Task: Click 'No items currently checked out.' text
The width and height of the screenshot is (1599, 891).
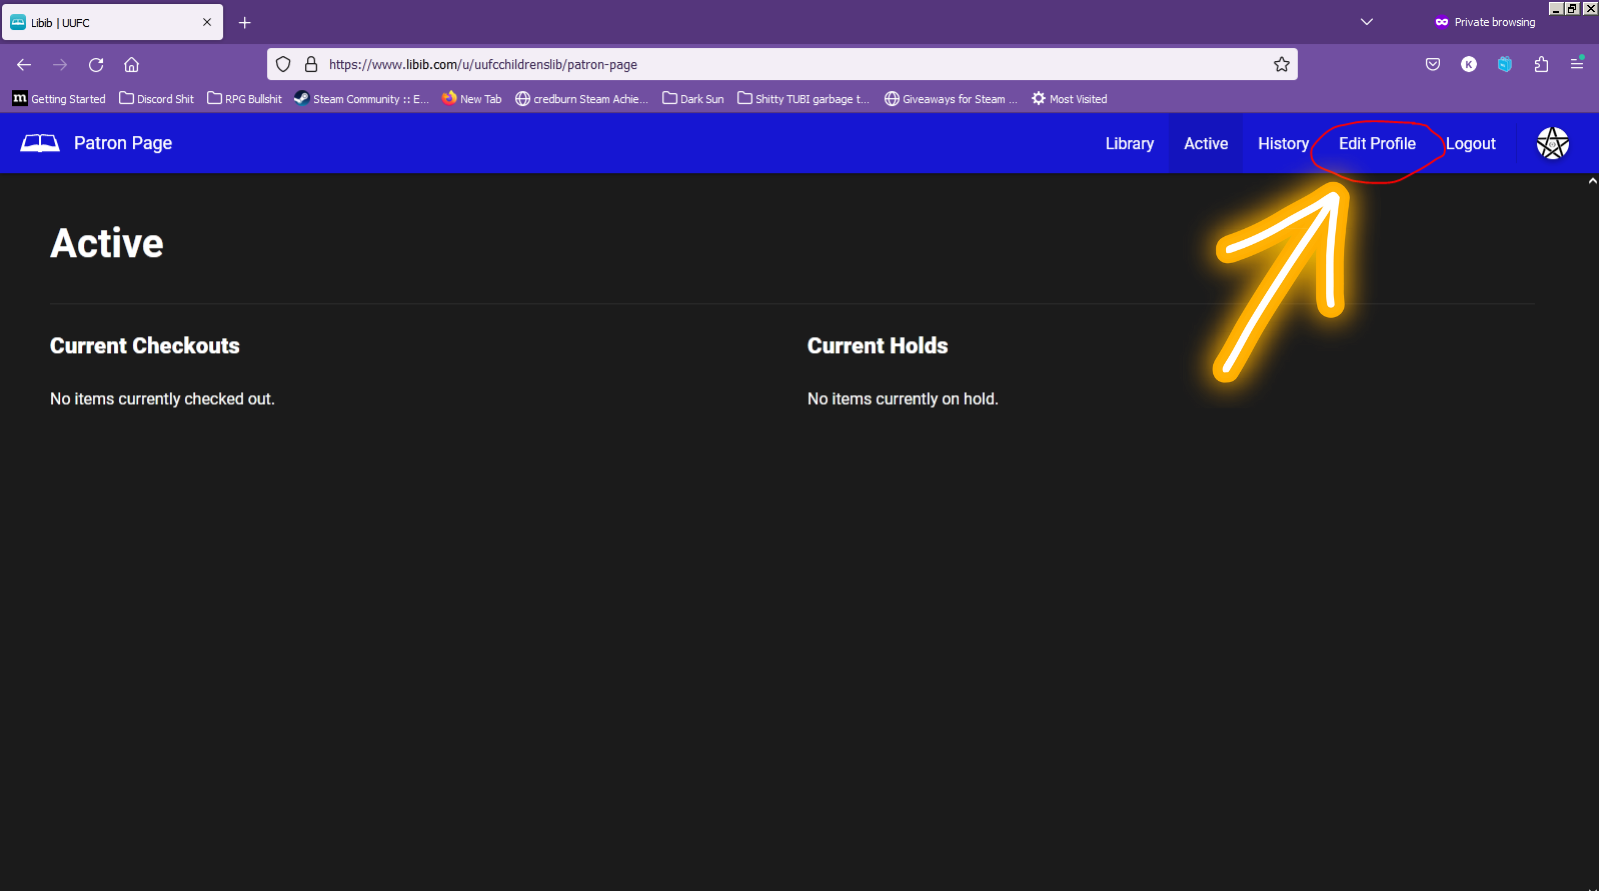Action: point(162,399)
